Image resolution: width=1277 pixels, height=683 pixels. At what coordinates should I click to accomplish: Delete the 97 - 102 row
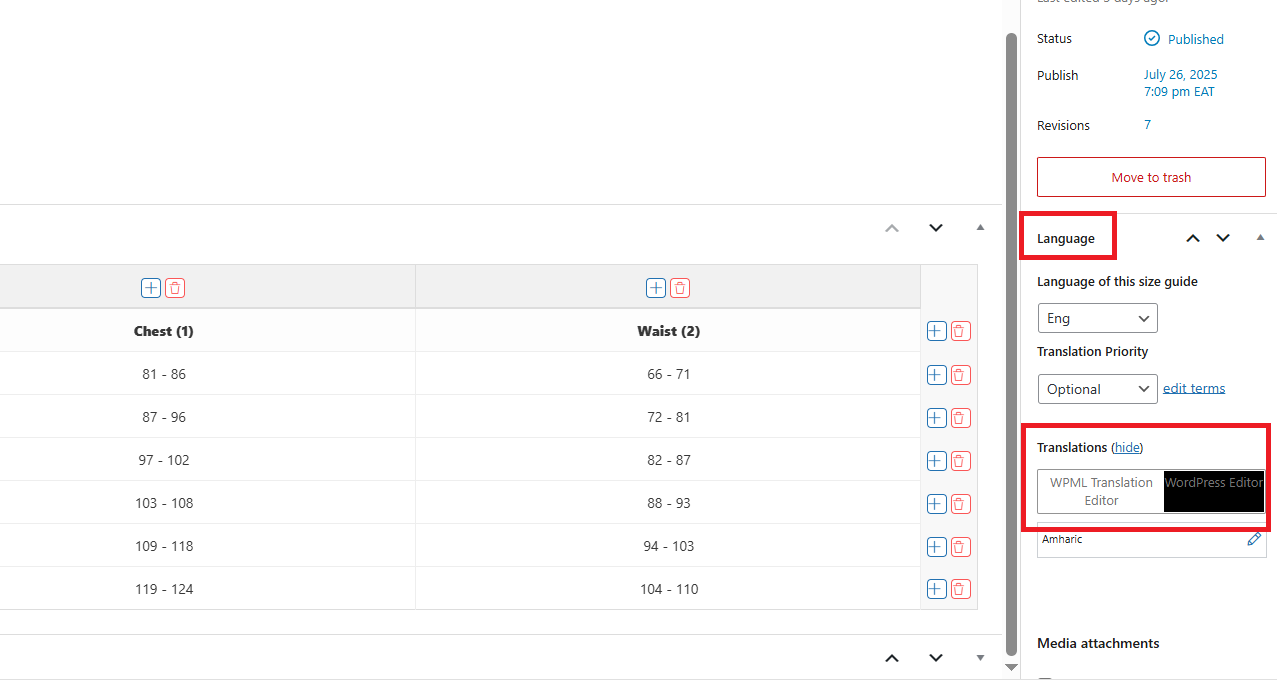[960, 461]
